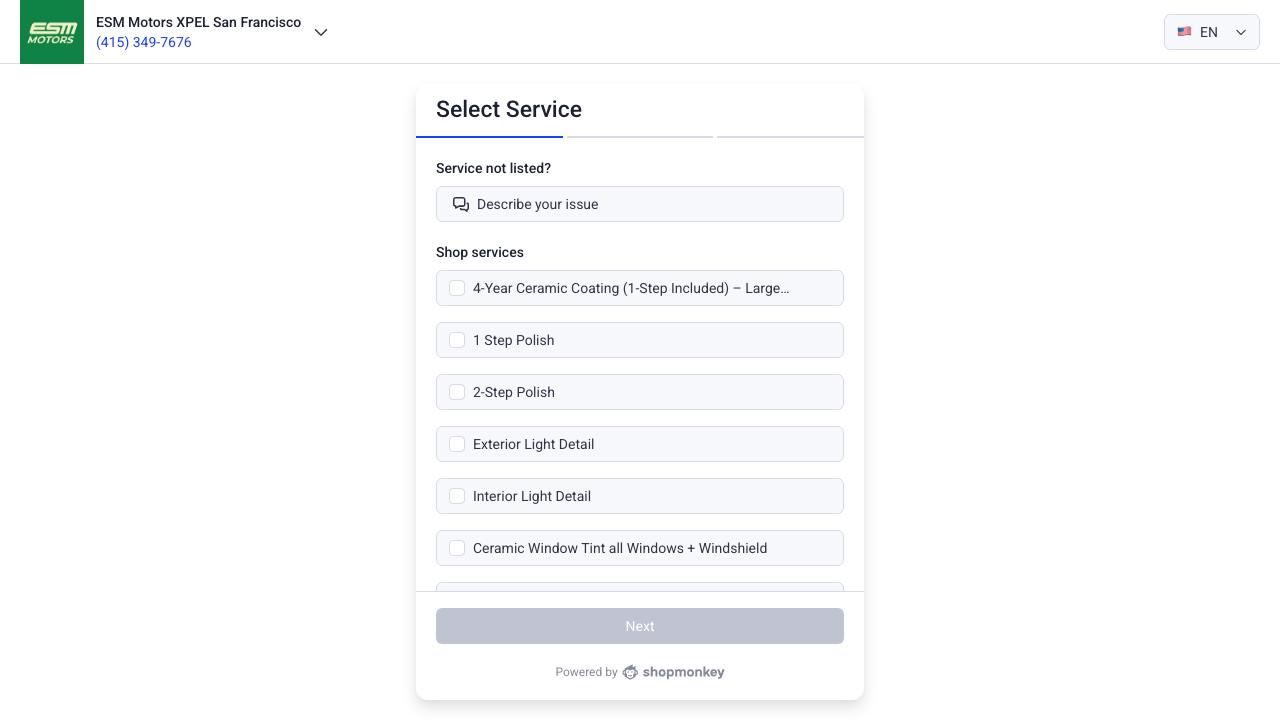
Task: Click the ESM Motors XPEL San Francisco name
Action: [x=198, y=22]
